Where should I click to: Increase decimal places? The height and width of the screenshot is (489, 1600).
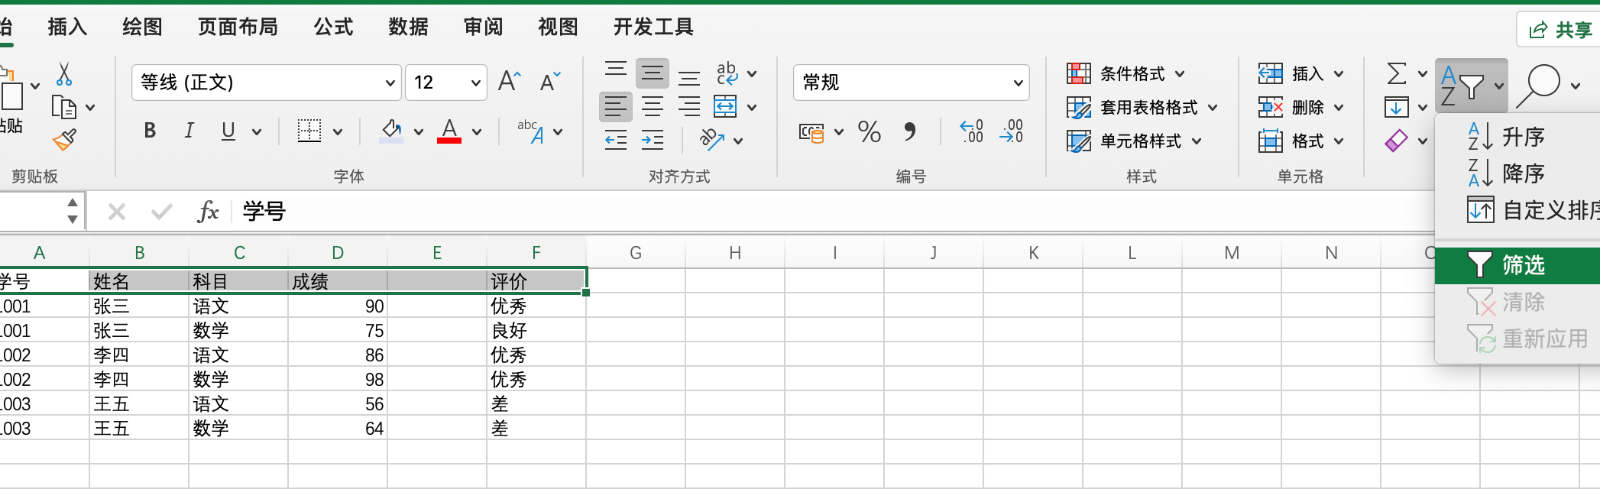coord(971,131)
